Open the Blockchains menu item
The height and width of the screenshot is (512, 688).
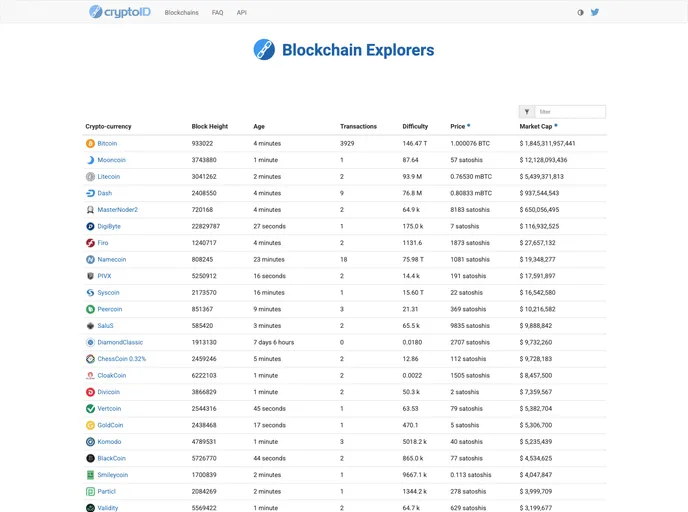pos(181,13)
